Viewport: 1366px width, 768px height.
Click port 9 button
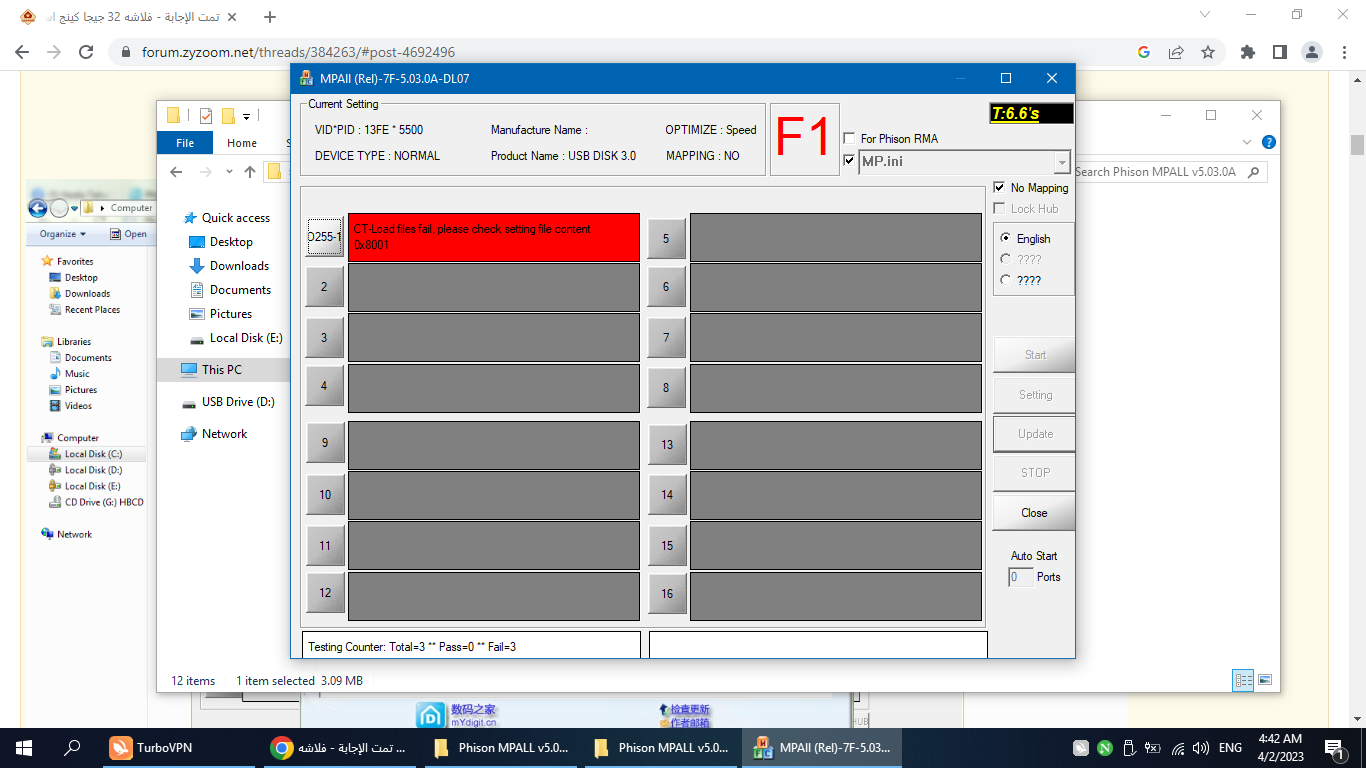pos(324,443)
